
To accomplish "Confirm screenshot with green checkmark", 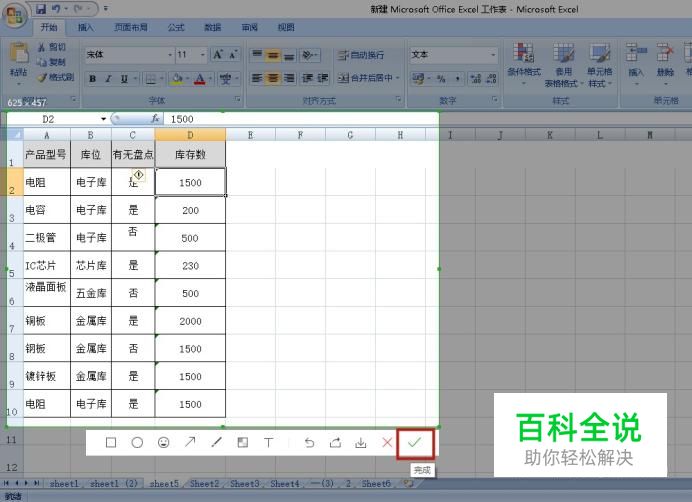I will click(x=415, y=443).
